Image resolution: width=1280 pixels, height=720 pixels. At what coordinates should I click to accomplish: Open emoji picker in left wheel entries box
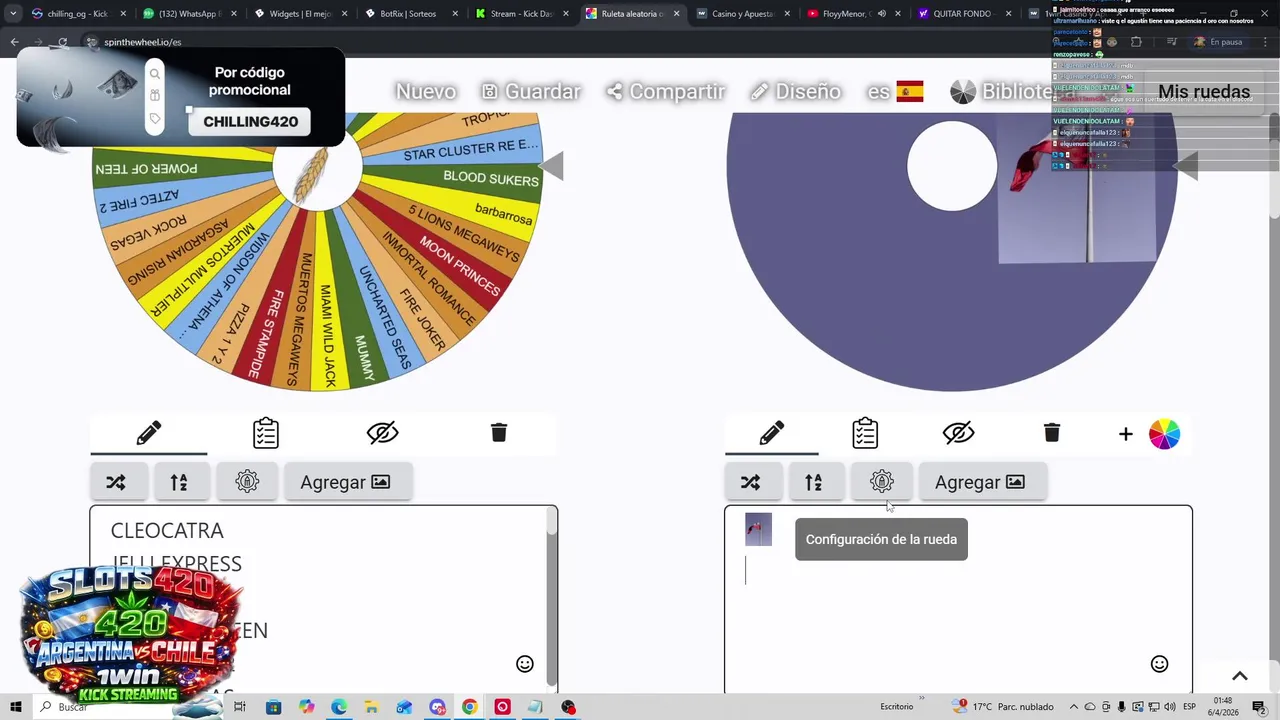point(525,664)
